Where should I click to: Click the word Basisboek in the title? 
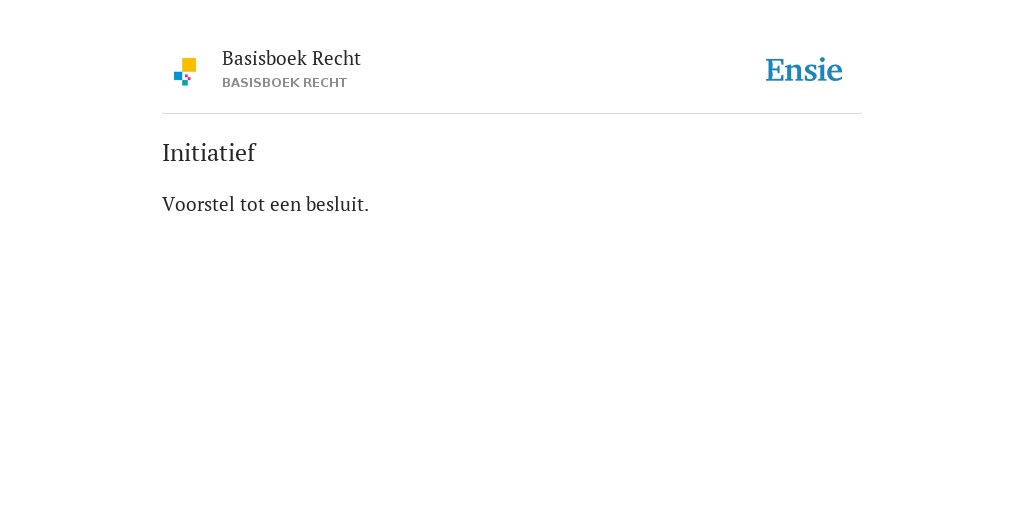point(264,58)
